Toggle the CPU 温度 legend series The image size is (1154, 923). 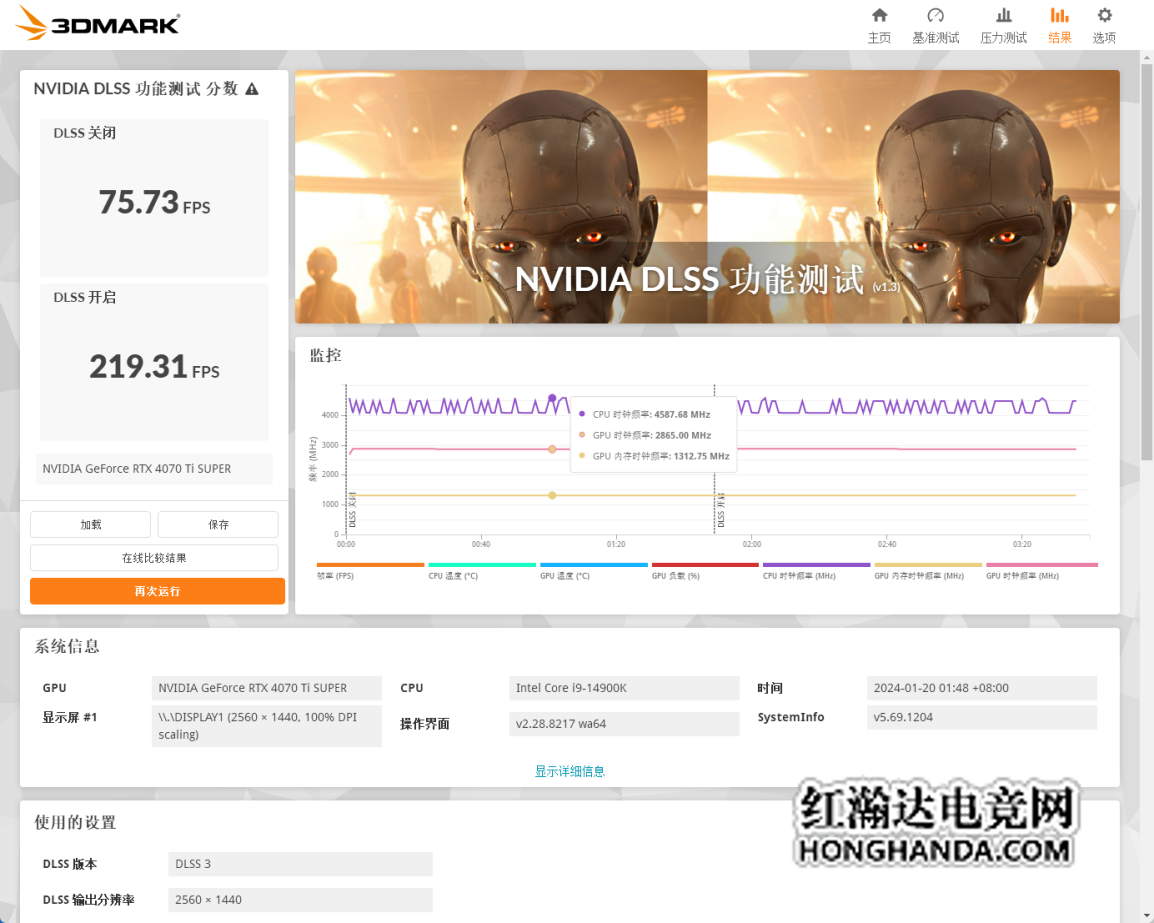point(482,571)
